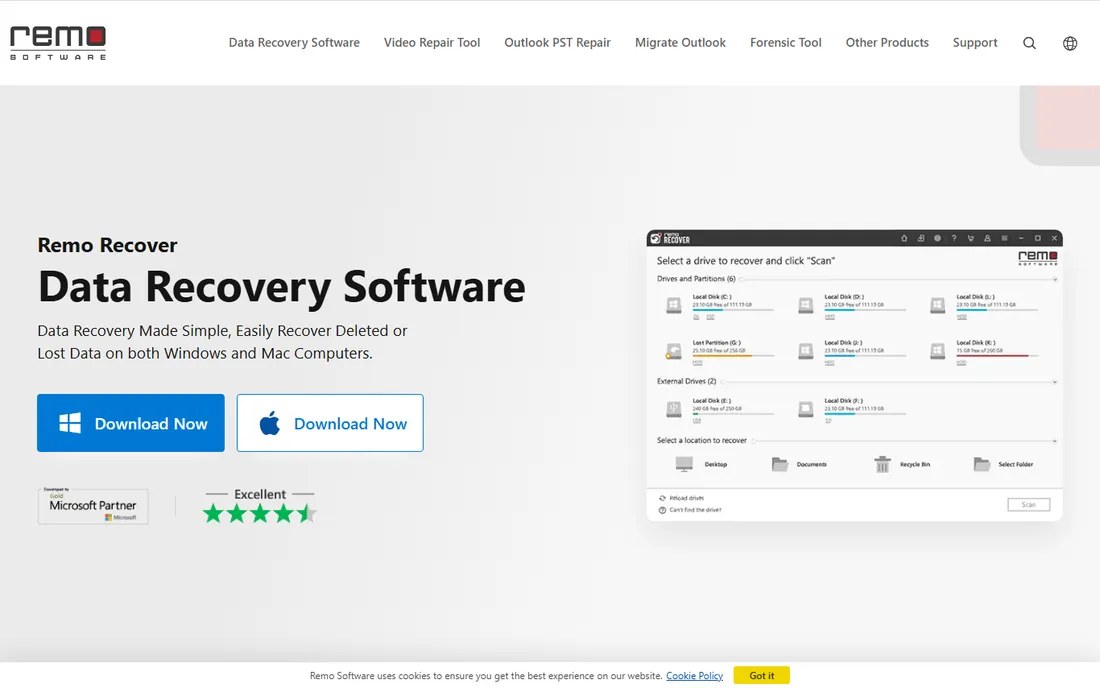Click the Local Disk (C:) blue usage bar
The width and height of the screenshot is (1100, 688).
coord(733,310)
